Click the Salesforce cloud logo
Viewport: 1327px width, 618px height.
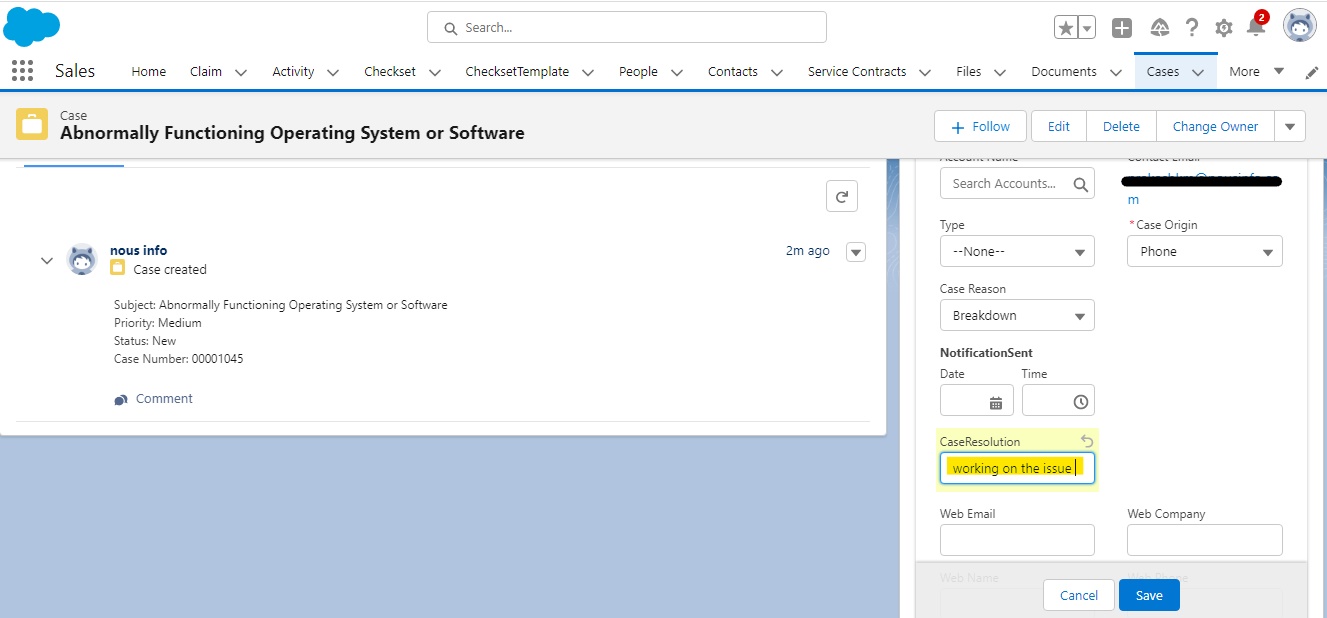(x=32, y=25)
